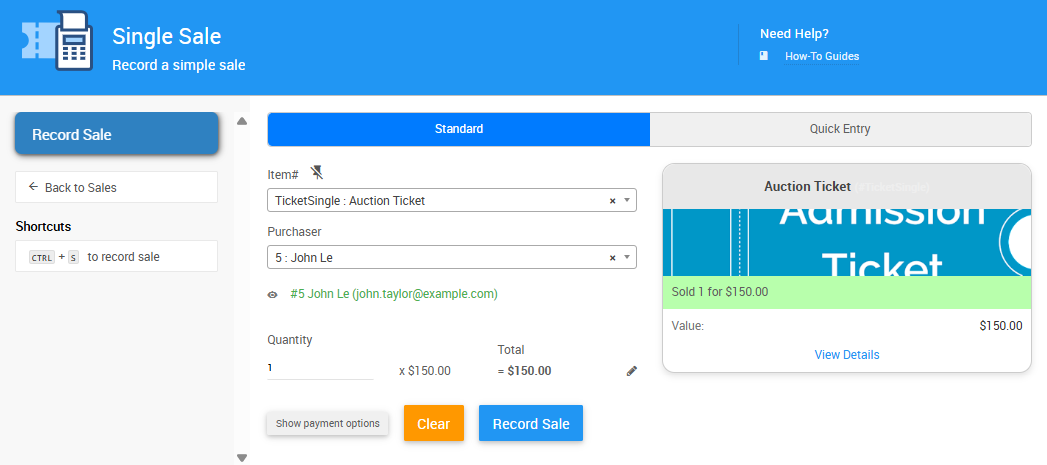Clear the Purchaser selection with x

point(612,258)
